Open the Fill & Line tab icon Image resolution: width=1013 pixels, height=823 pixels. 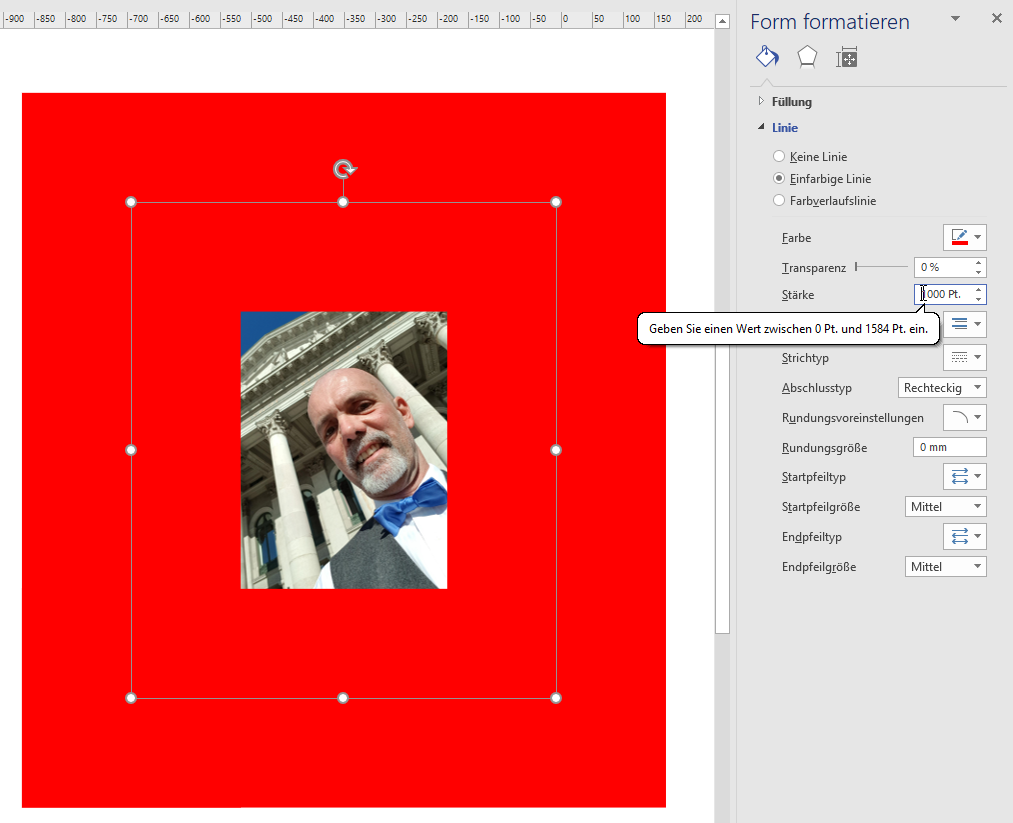(767, 57)
